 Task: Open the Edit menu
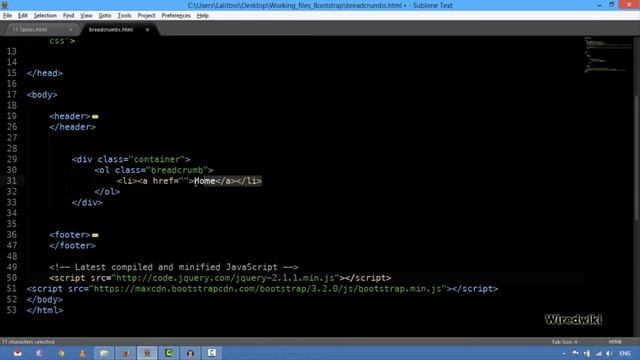[22, 16]
